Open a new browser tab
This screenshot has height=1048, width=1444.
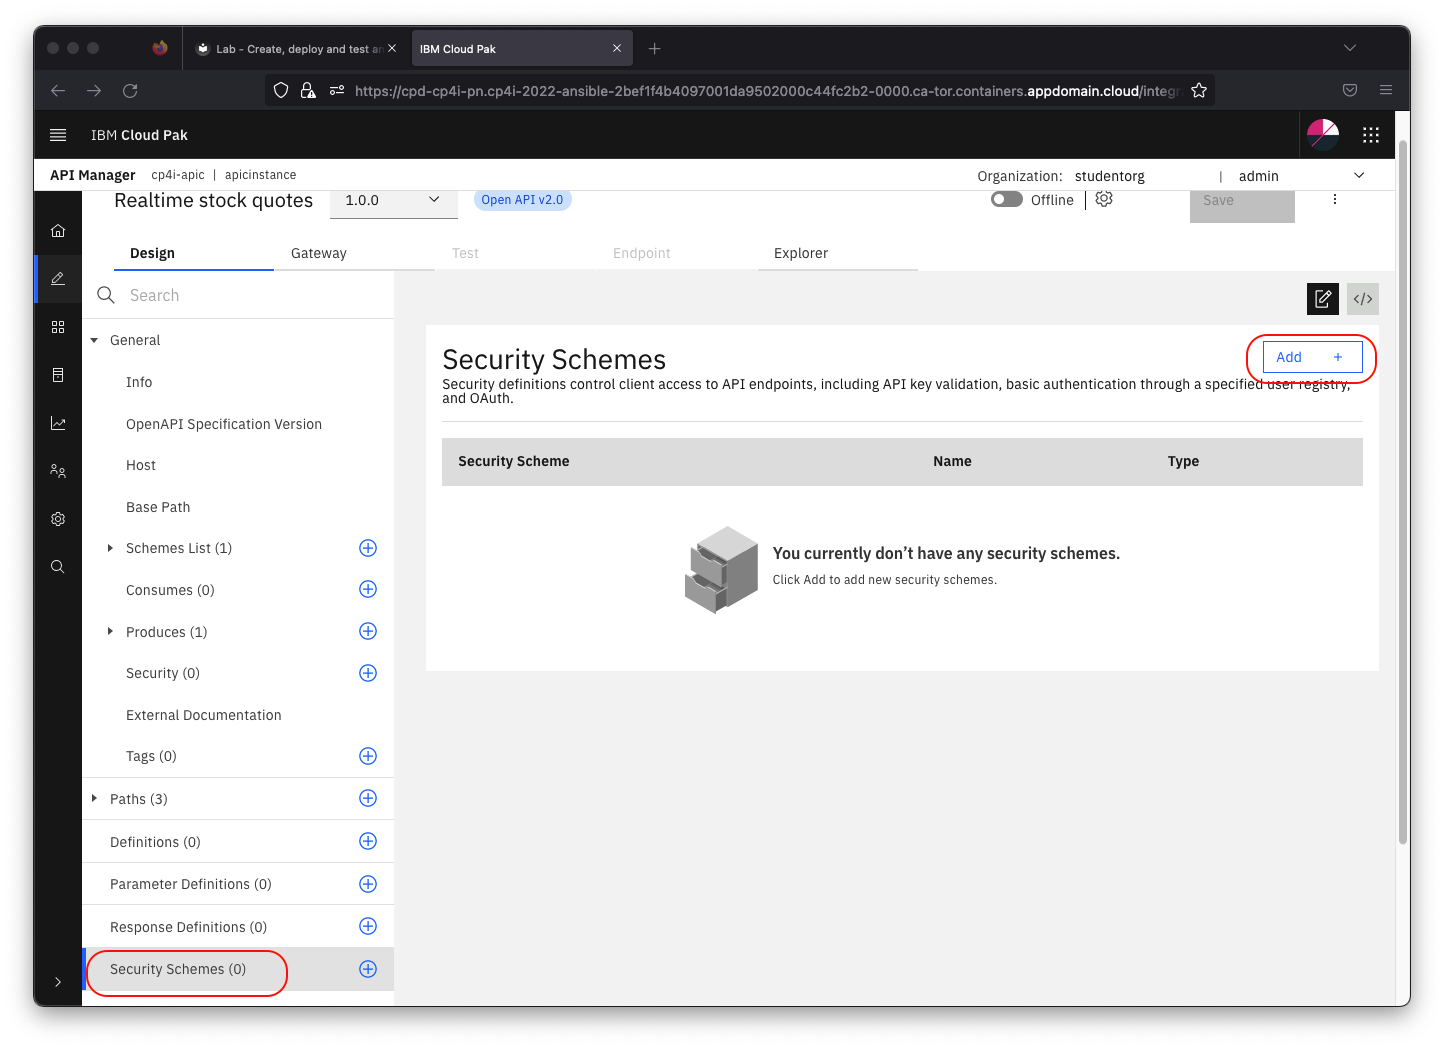point(654,48)
